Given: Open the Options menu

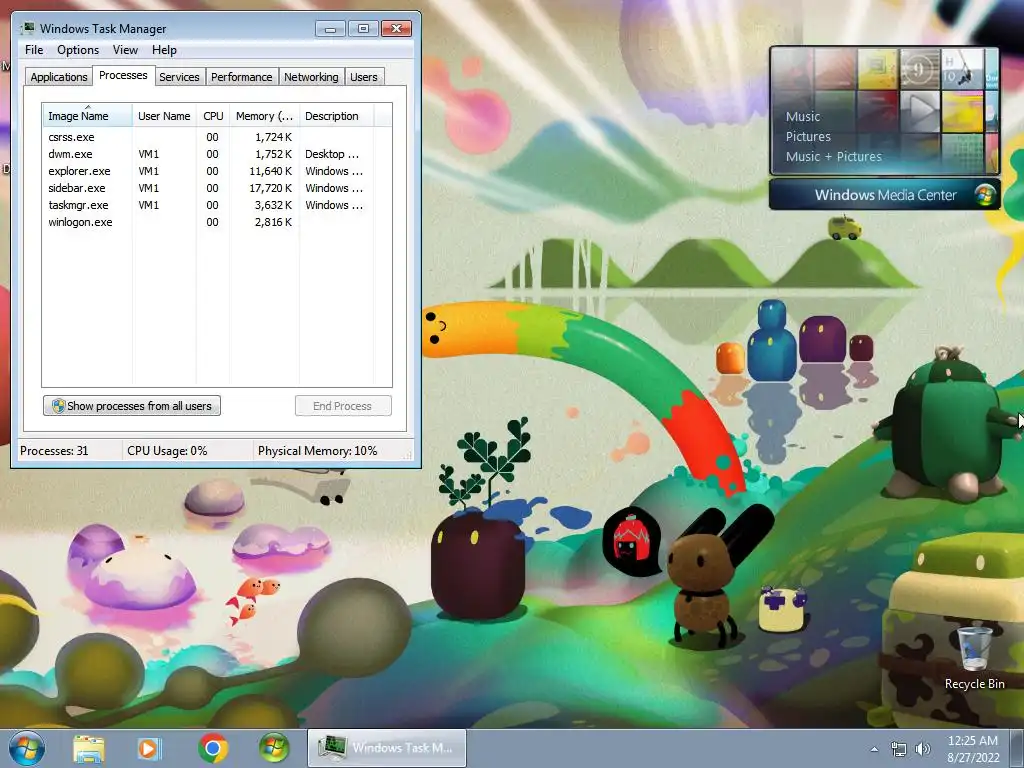Looking at the screenshot, I should point(78,50).
